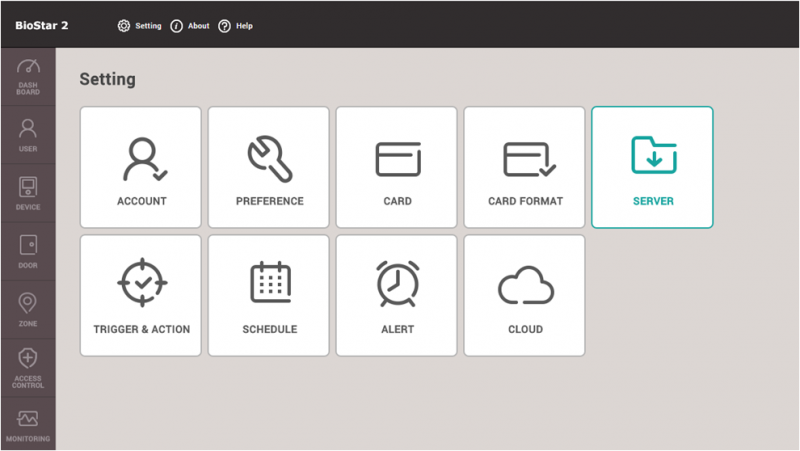Open the Card Format tile
This screenshot has height=451, width=800.
(x=525, y=168)
